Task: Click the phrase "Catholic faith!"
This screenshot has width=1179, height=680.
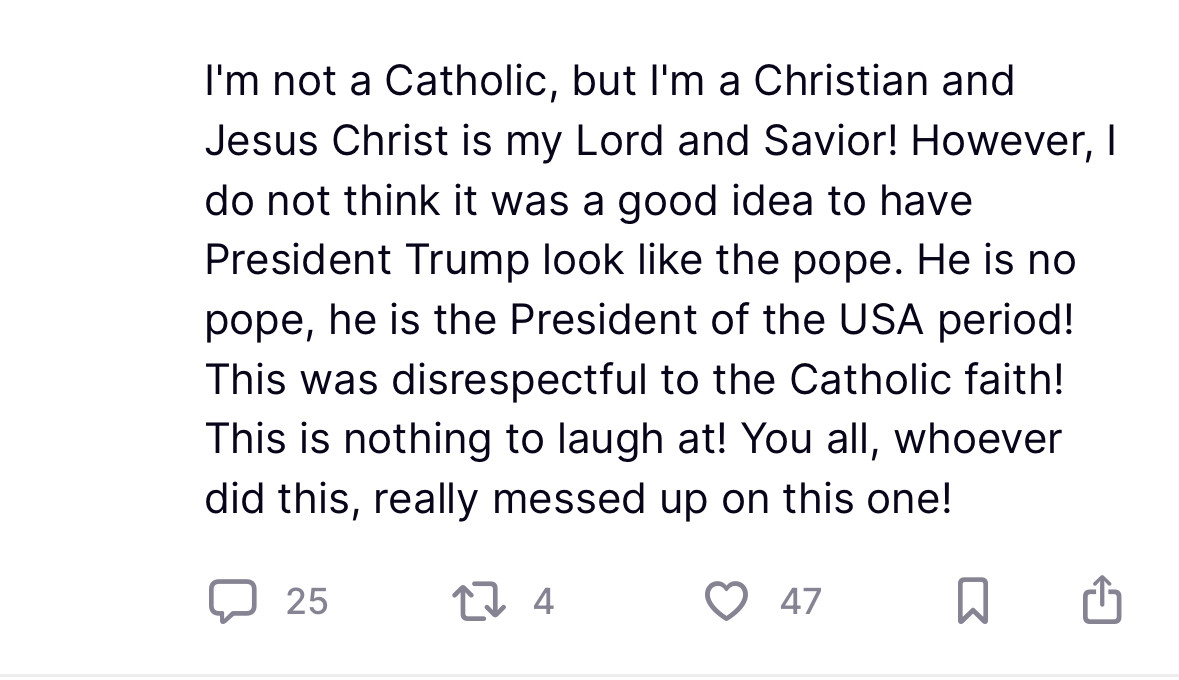Action: 926,379
